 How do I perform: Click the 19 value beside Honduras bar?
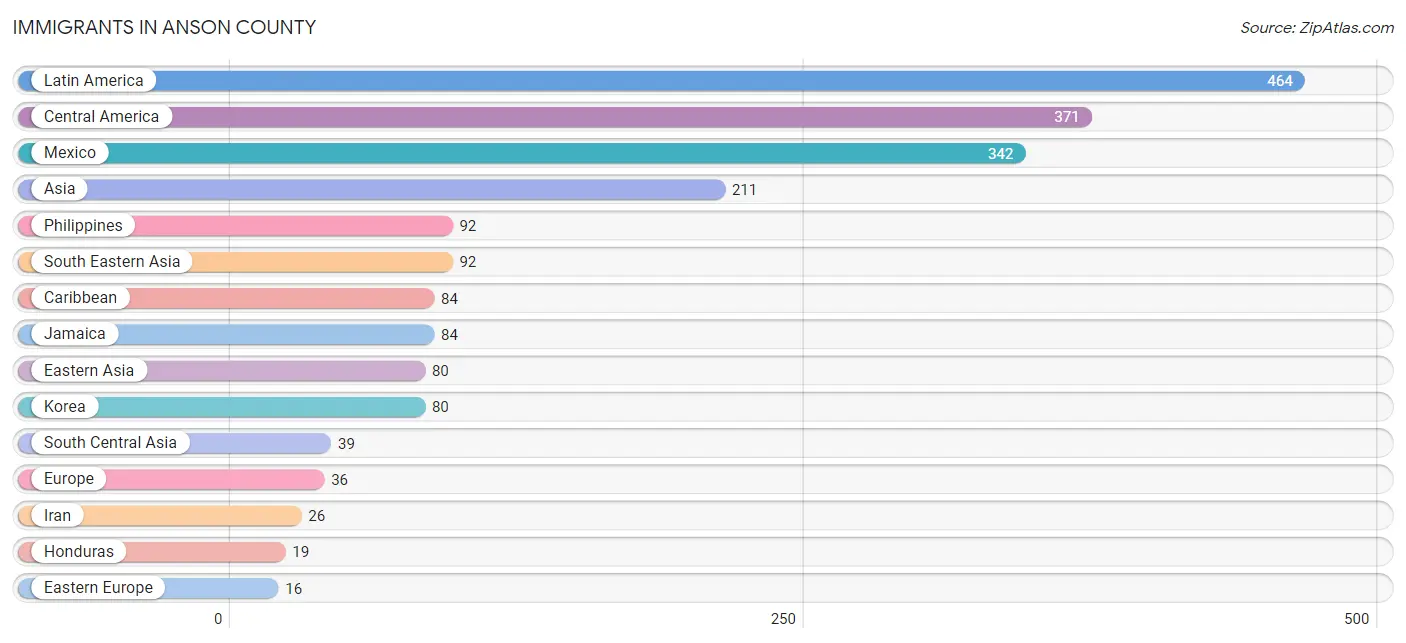click(301, 552)
